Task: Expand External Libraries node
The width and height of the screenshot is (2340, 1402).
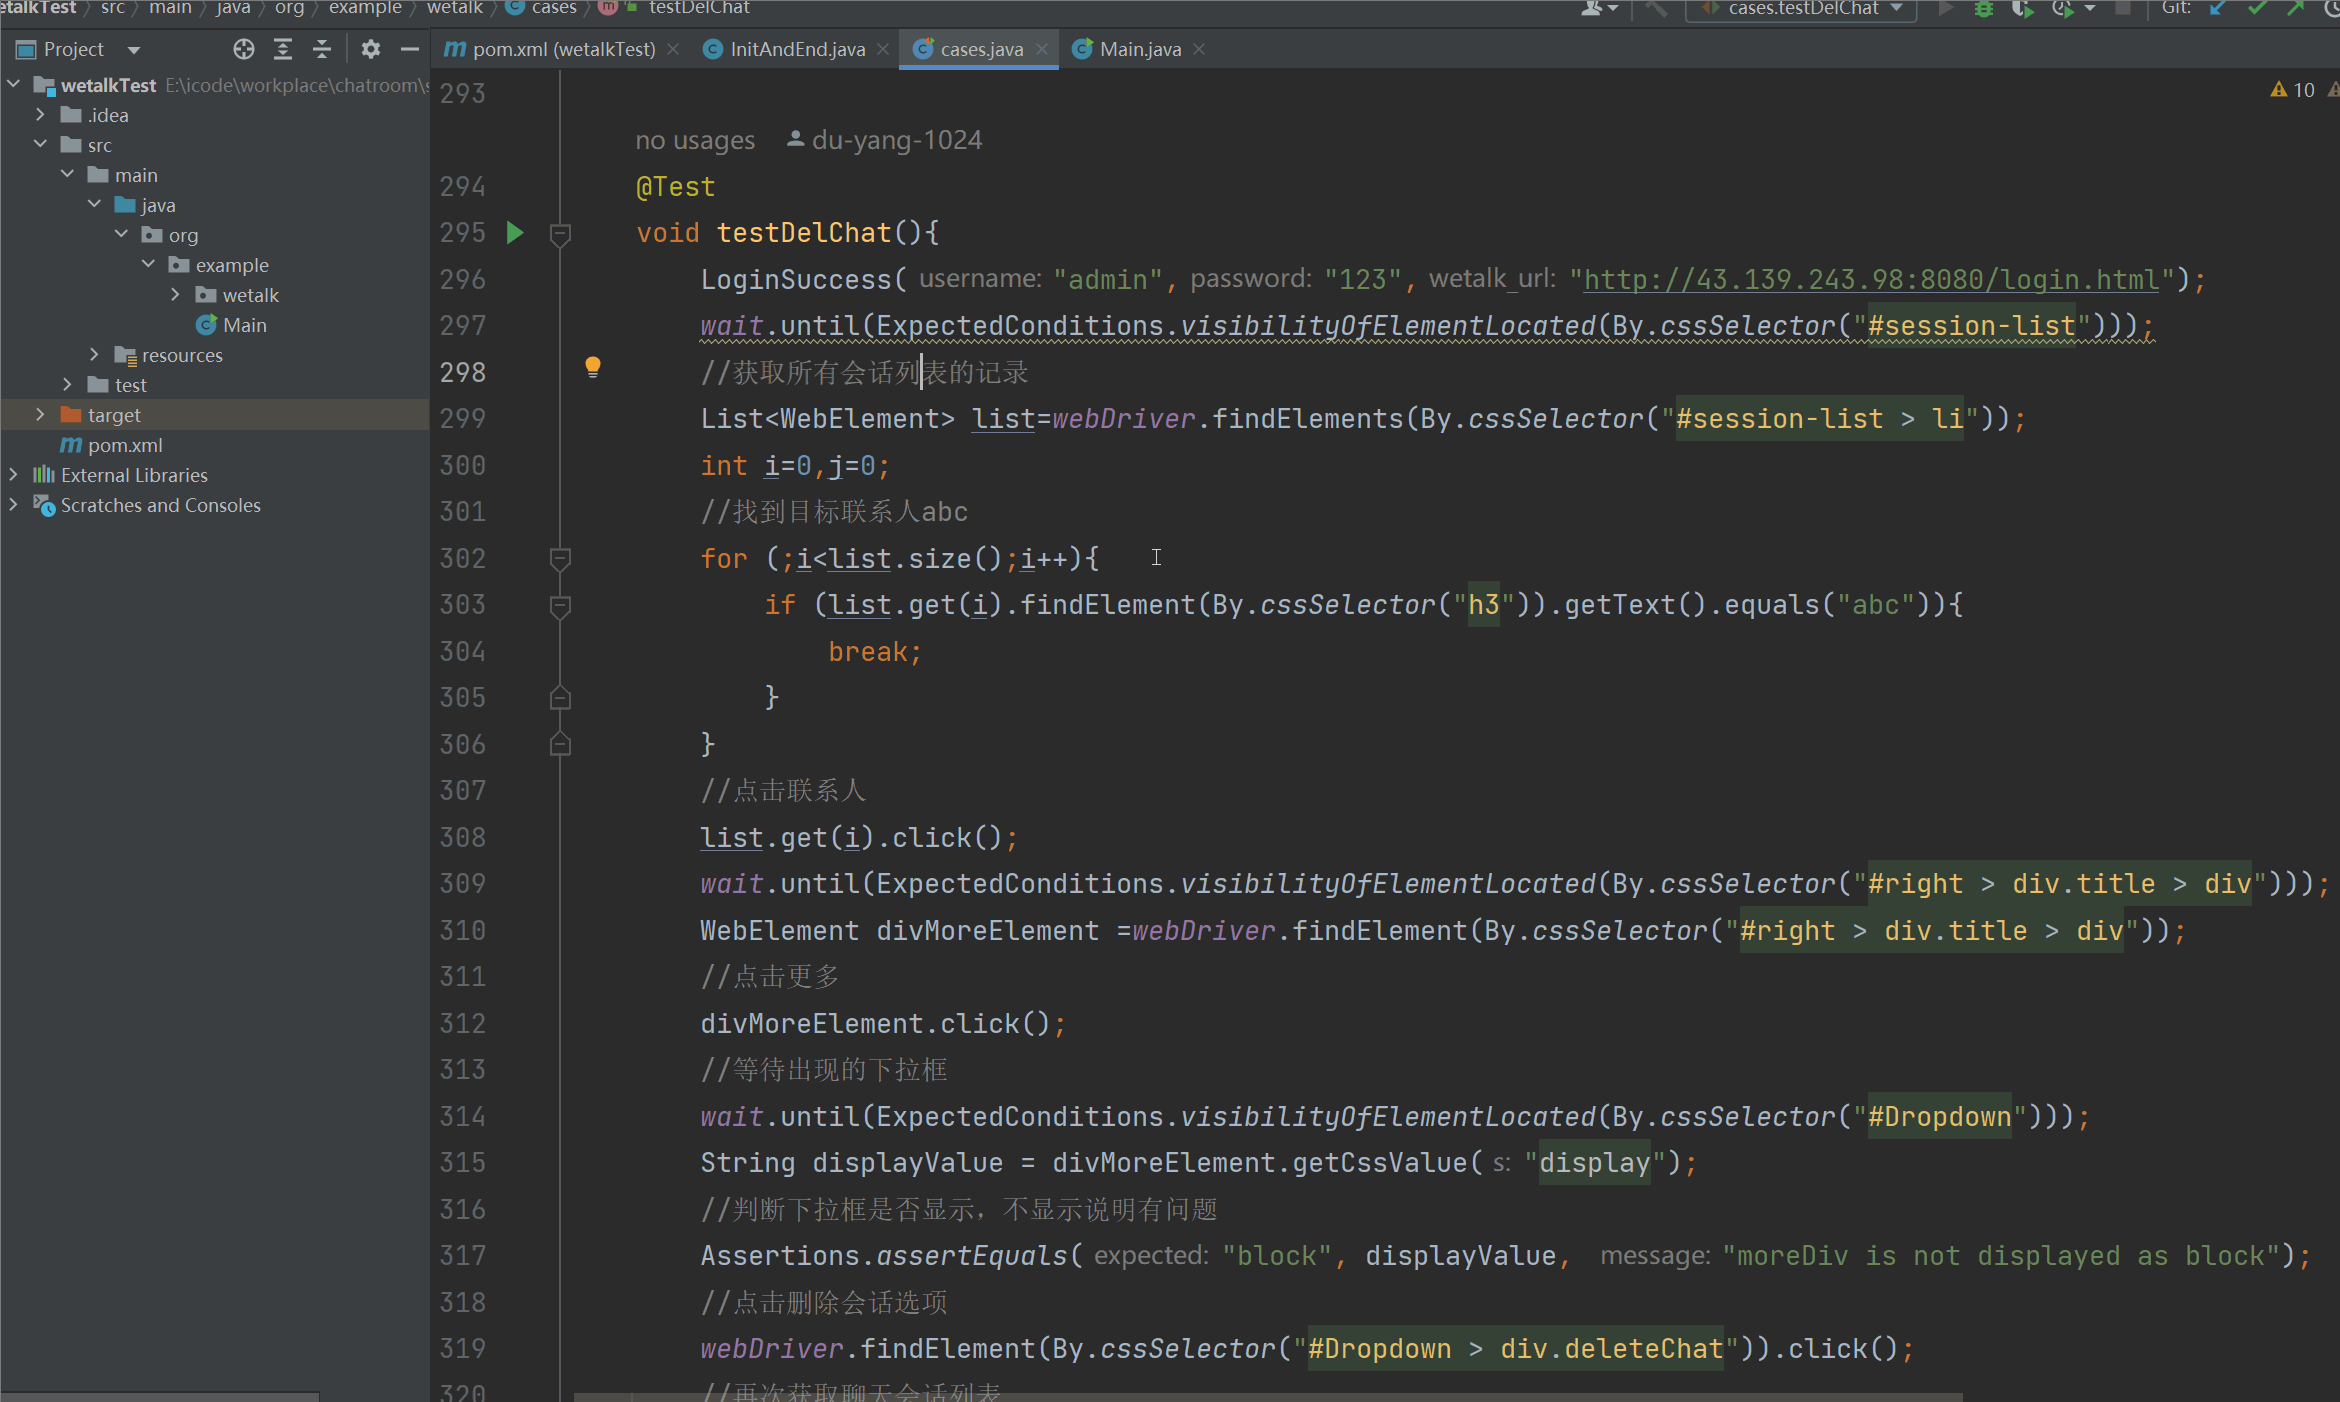Action: coord(13,475)
